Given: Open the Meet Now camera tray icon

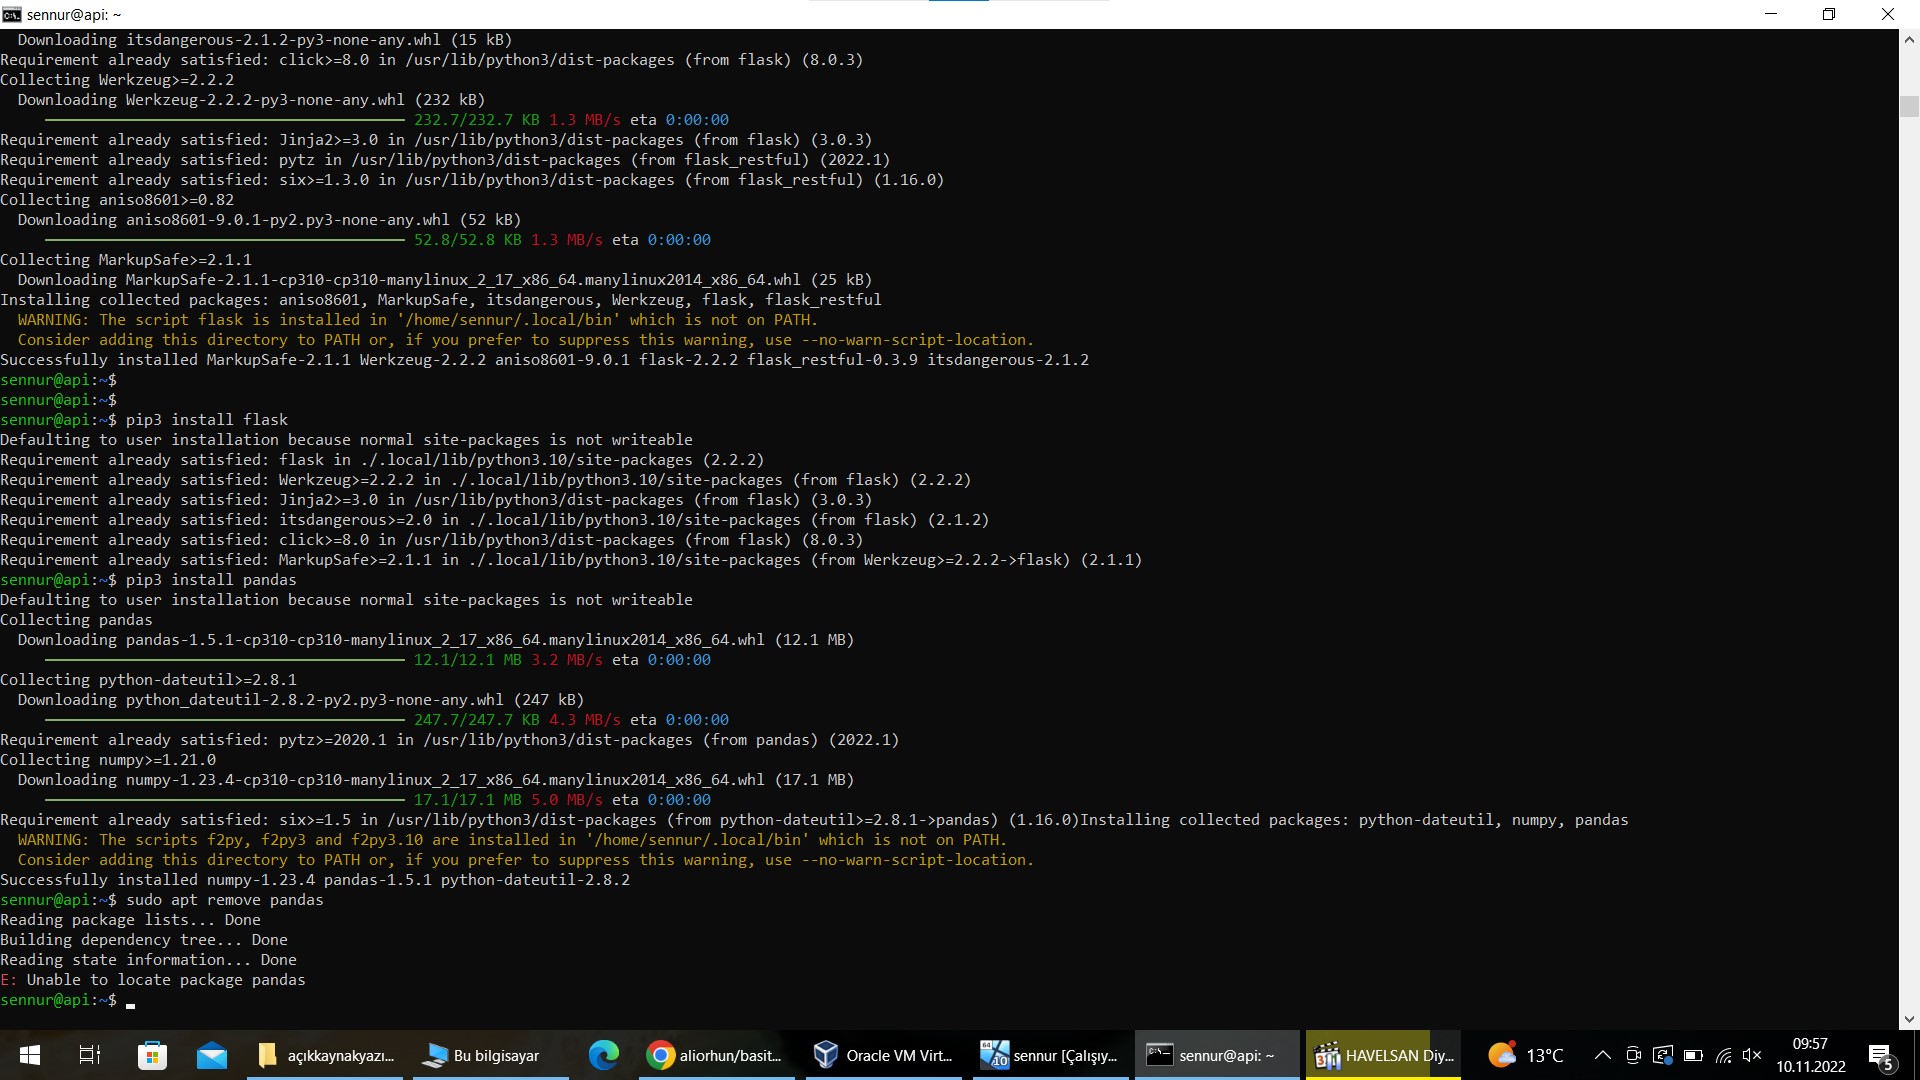Looking at the screenshot, I should click(x=1633, y=1055).
